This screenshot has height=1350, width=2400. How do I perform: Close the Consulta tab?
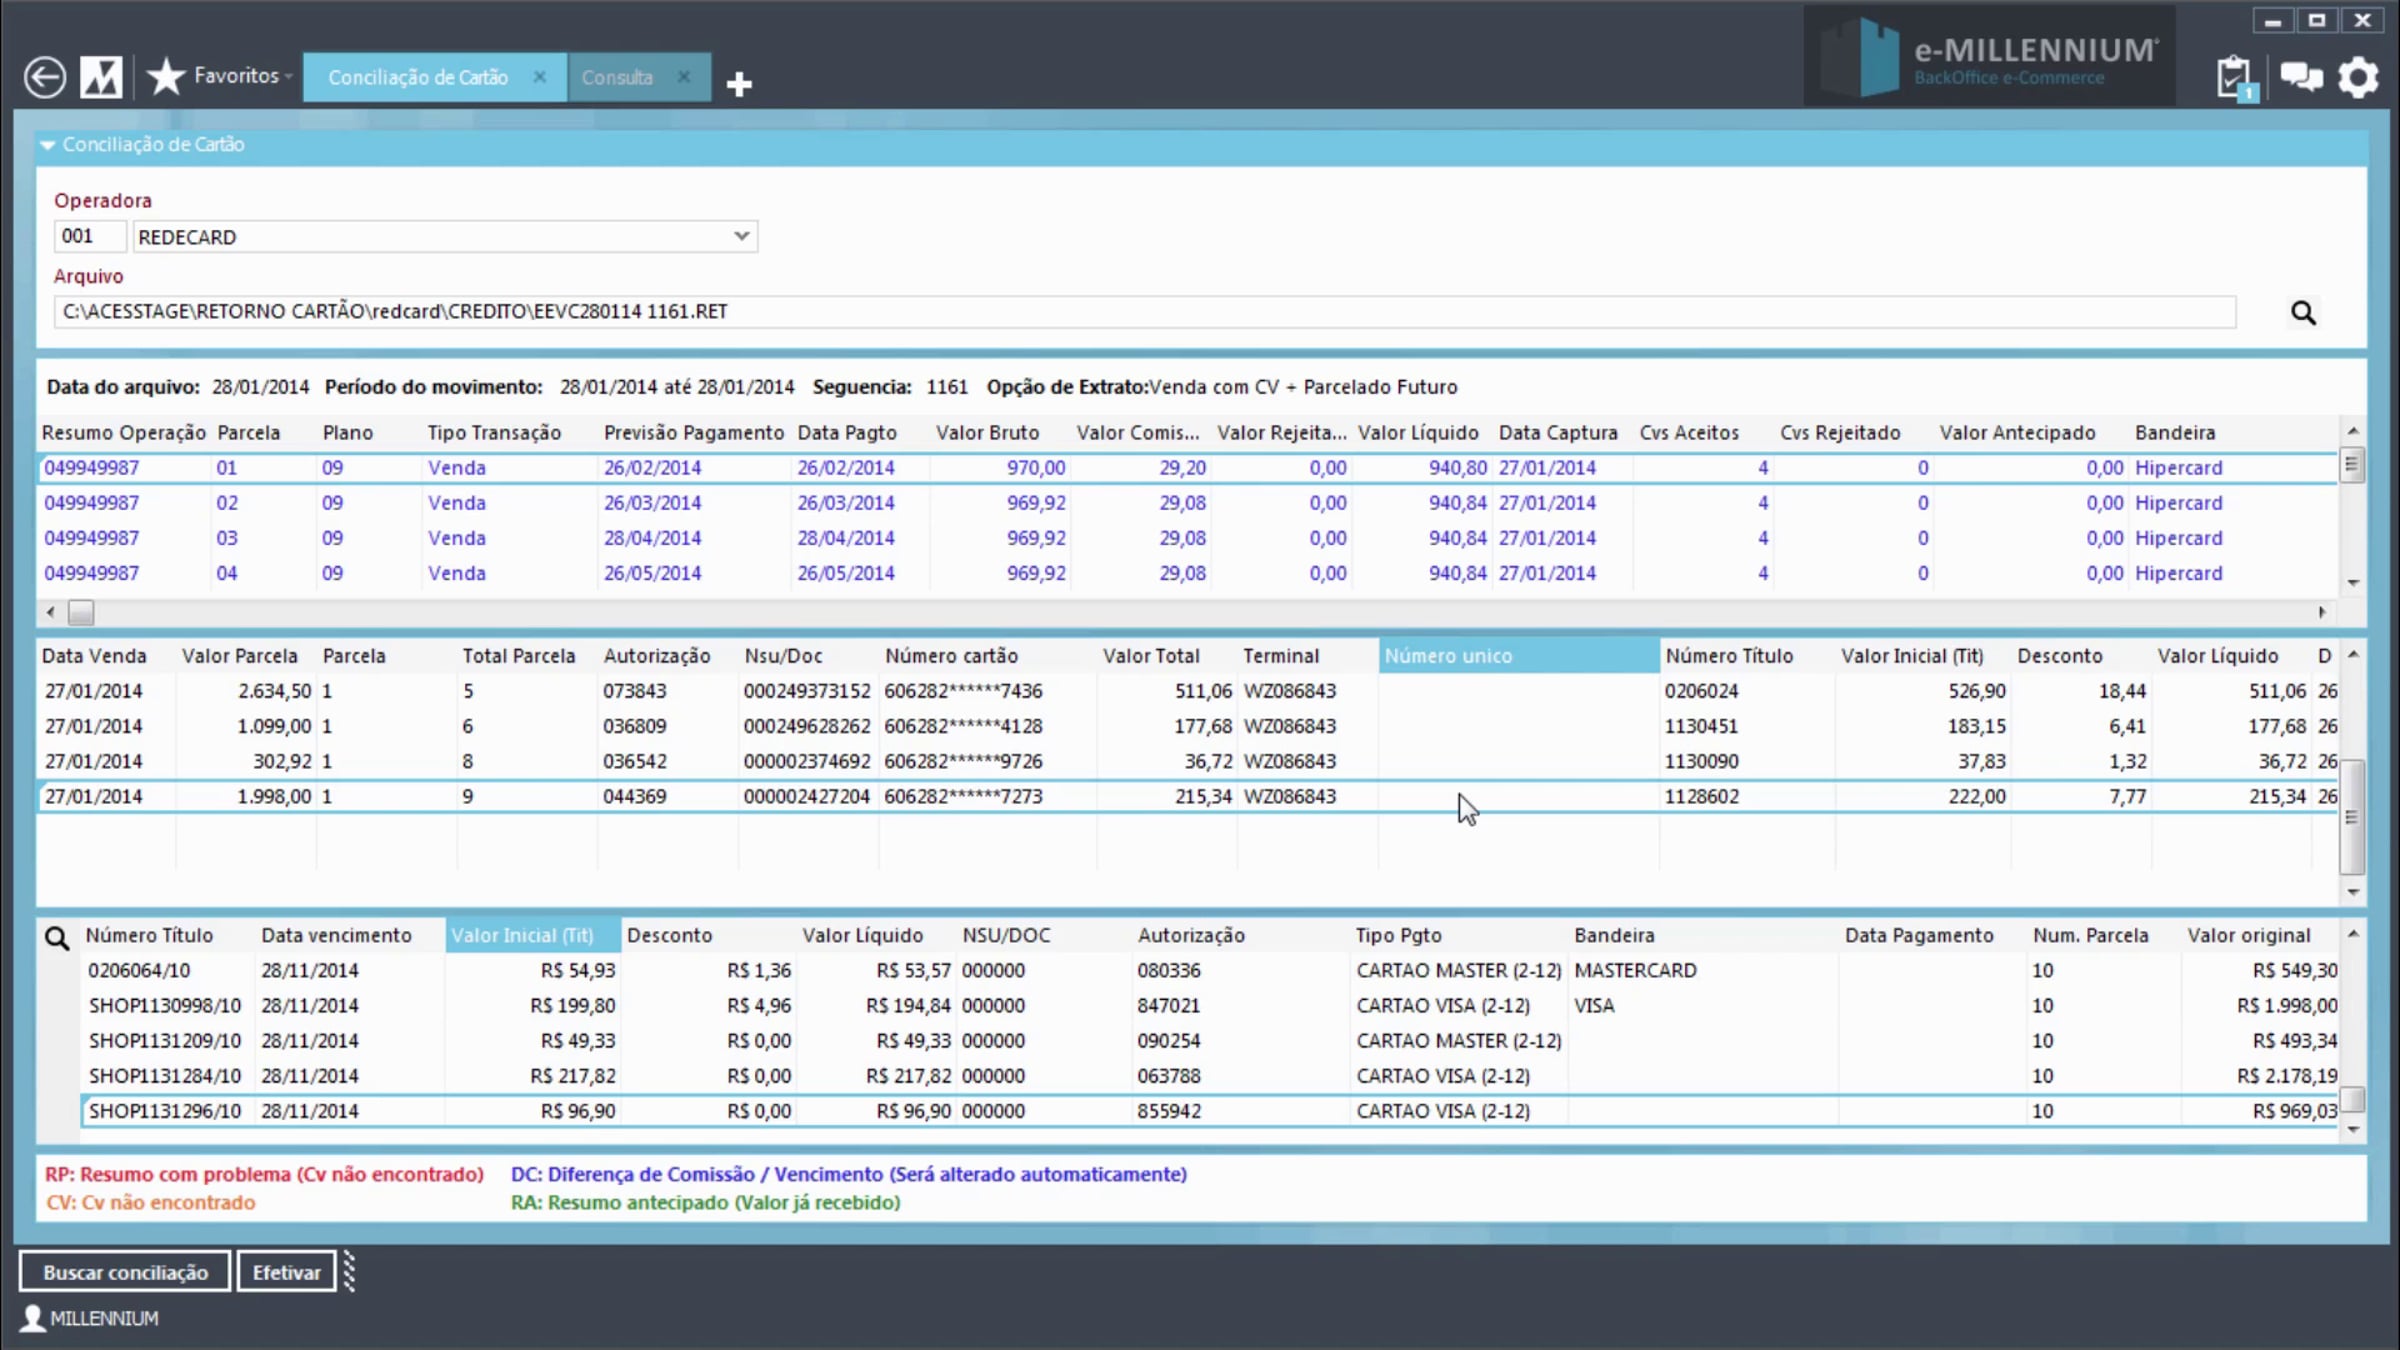click(x=684, y=77)
